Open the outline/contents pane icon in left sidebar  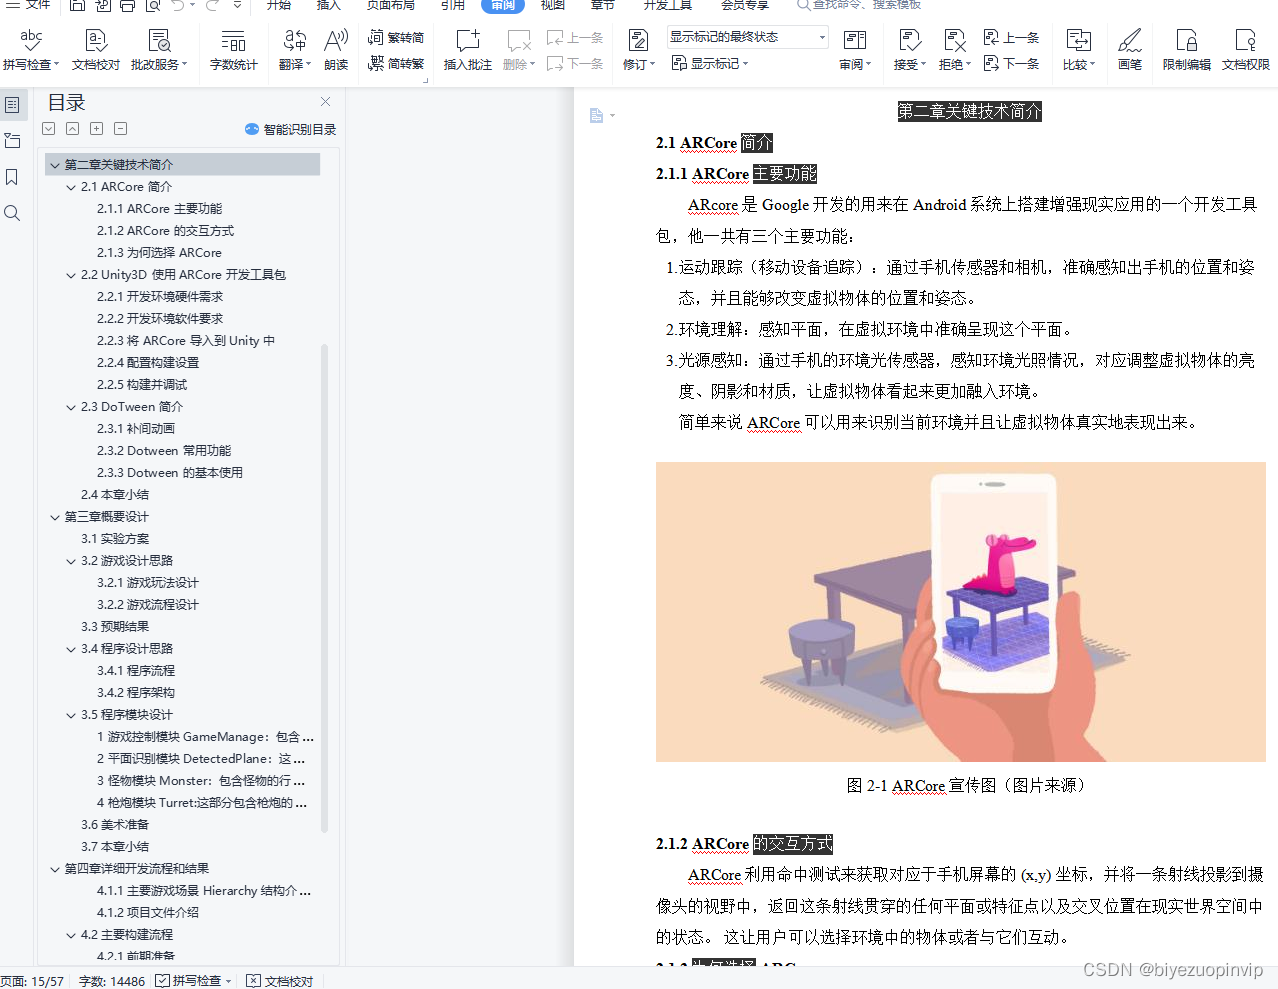(x=12, y=104)
